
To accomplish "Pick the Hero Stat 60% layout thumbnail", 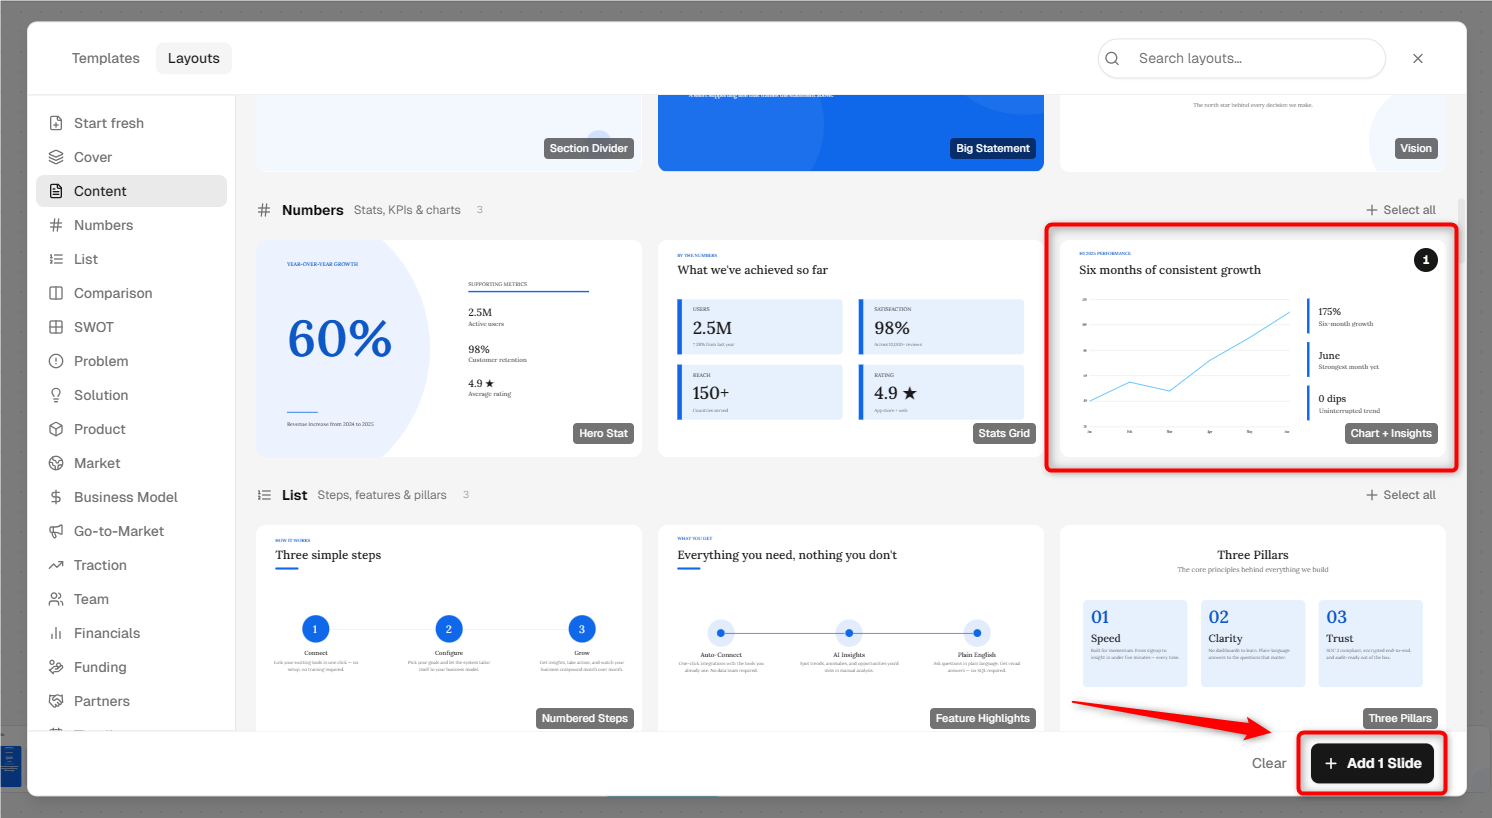I will (x=449, y=348).
